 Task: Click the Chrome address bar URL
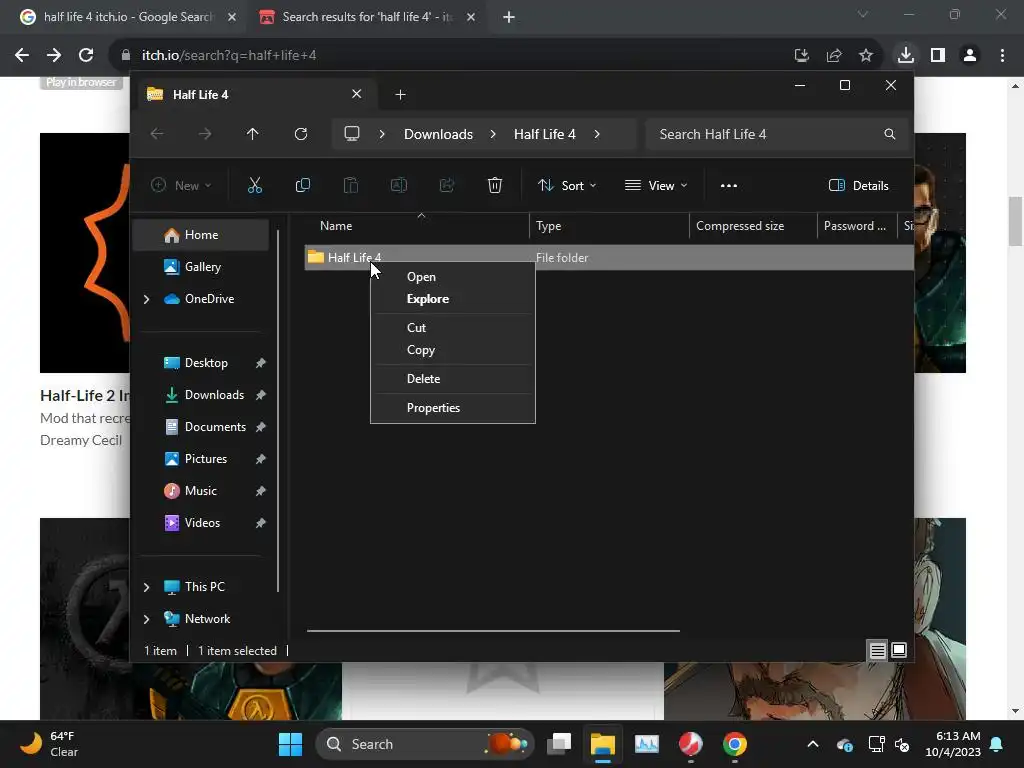click(229, 56)
